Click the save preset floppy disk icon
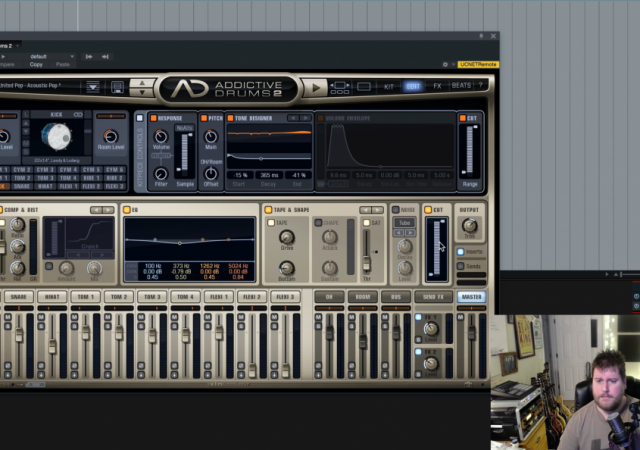640x450 pixels. 117,87
